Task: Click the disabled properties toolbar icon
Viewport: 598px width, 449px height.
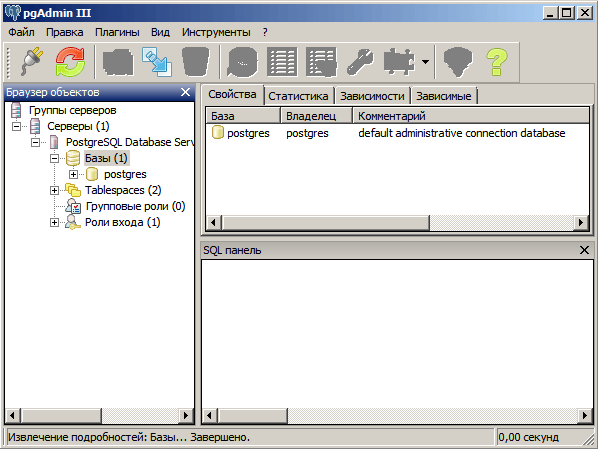Action: tap(118, 61)
